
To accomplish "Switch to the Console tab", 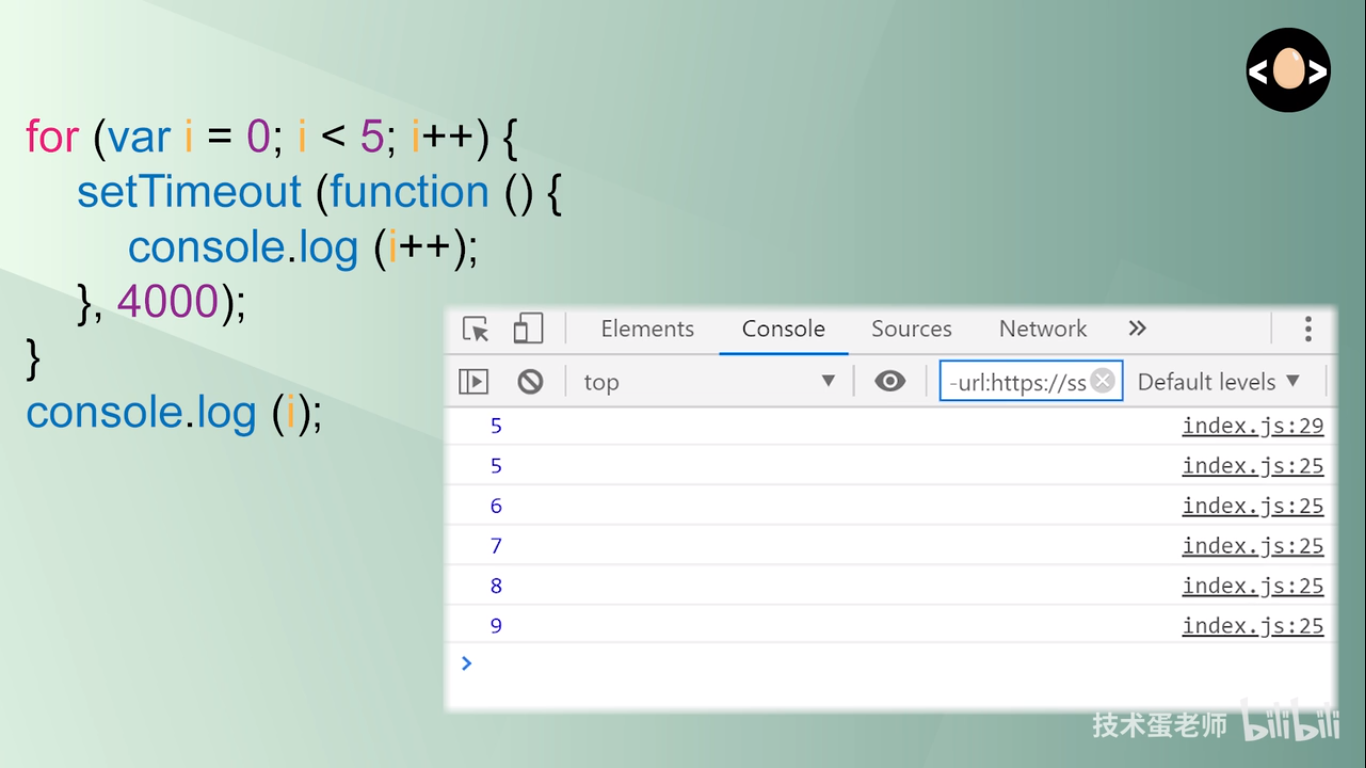I will tap(783, 329).
